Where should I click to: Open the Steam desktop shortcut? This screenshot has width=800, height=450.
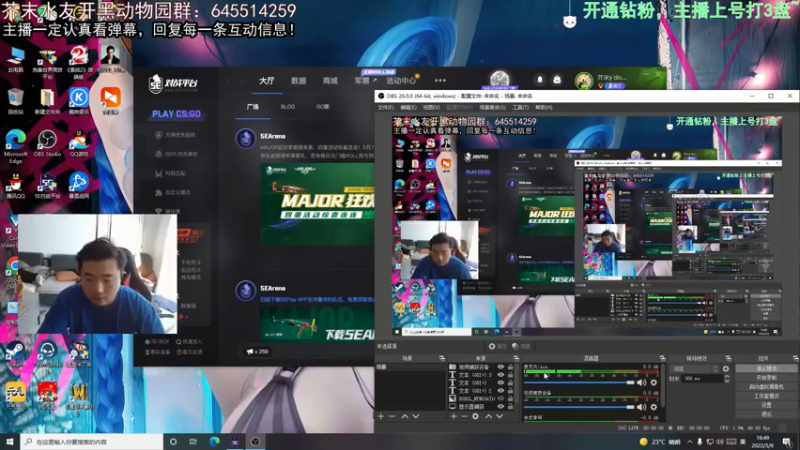15,354
